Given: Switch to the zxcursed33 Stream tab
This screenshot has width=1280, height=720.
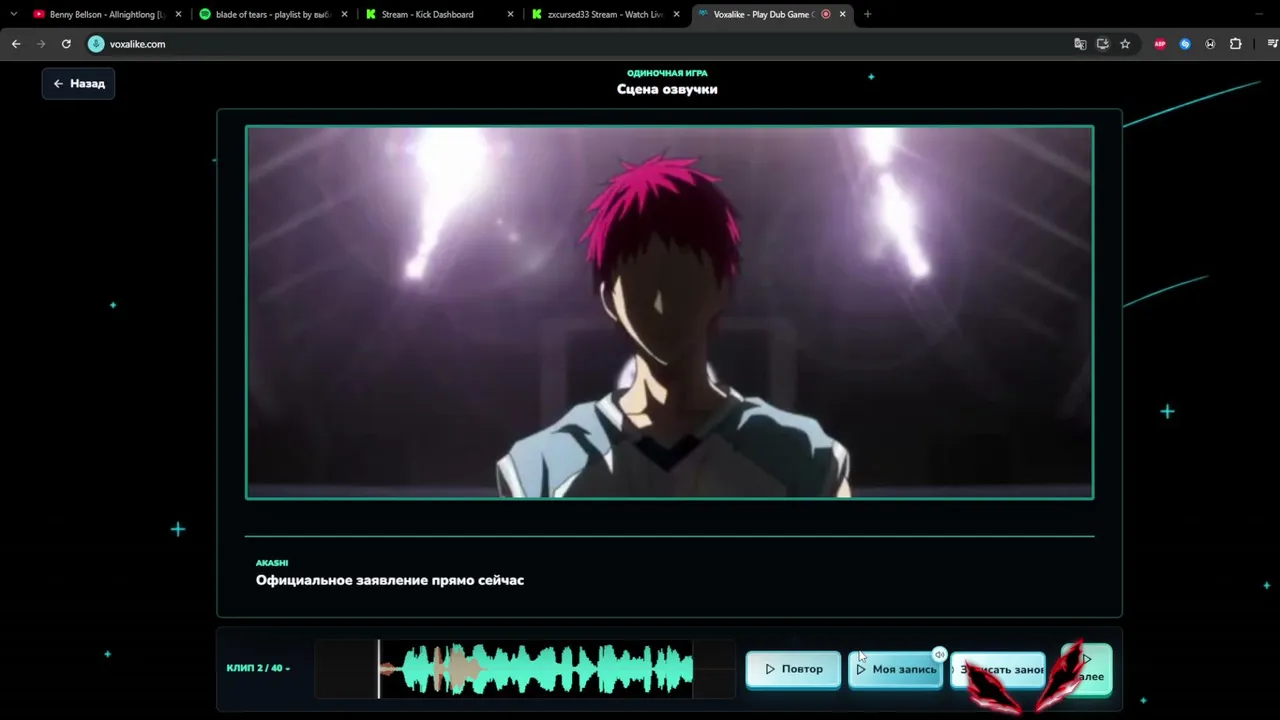Looking at the screenshot, I should coord(604,14).
